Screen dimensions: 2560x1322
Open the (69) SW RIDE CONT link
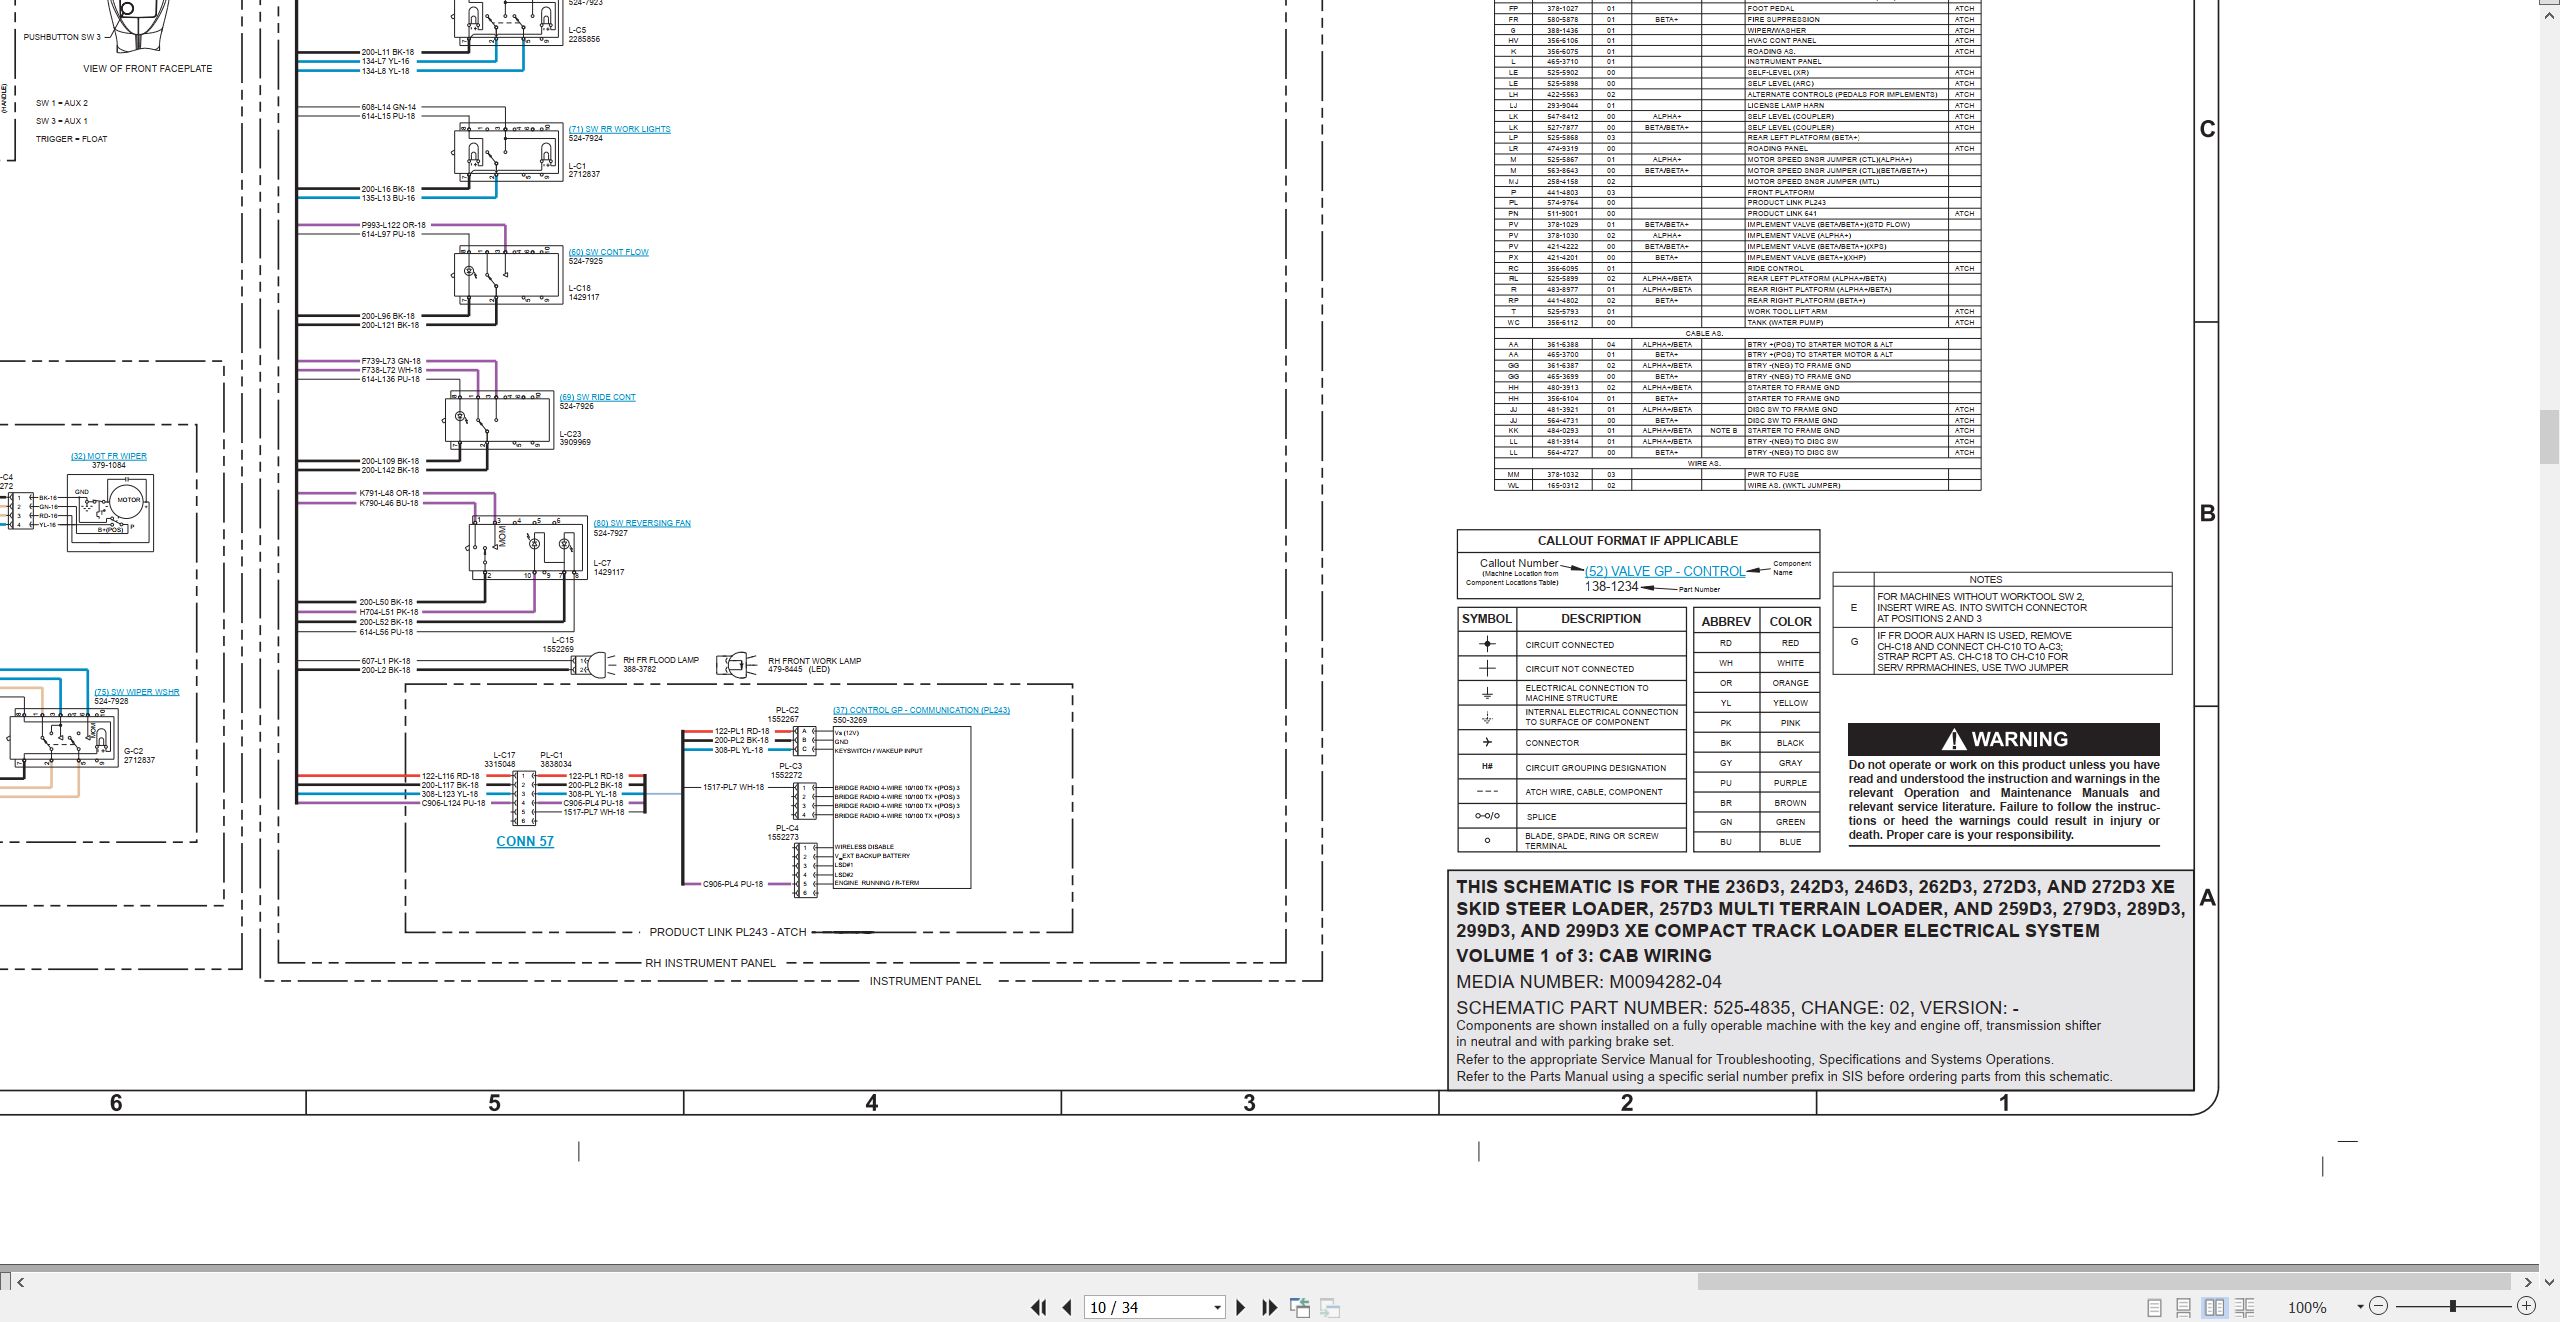(x=598, y=397)
